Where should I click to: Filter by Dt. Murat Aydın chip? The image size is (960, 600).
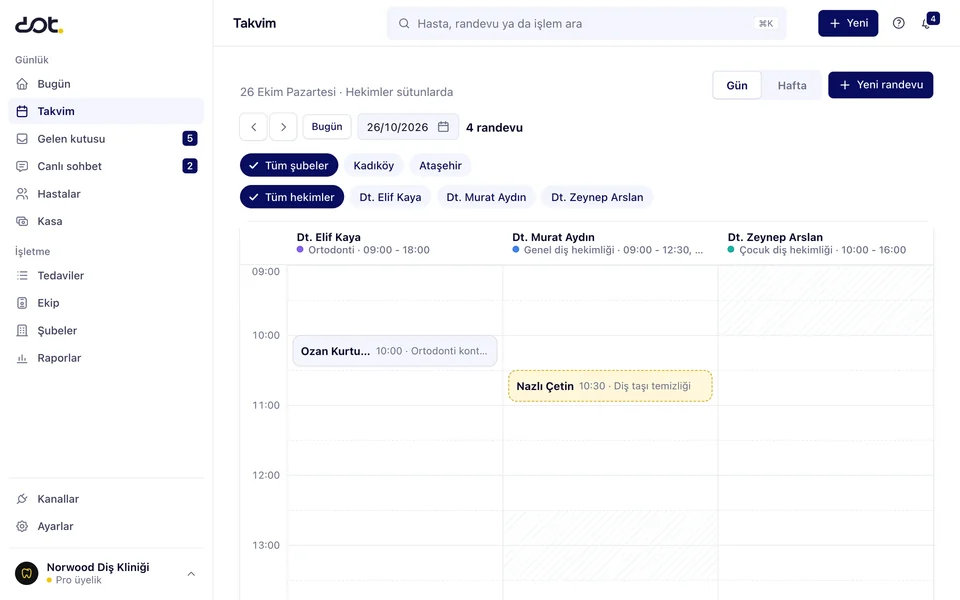tap(486, 197)
